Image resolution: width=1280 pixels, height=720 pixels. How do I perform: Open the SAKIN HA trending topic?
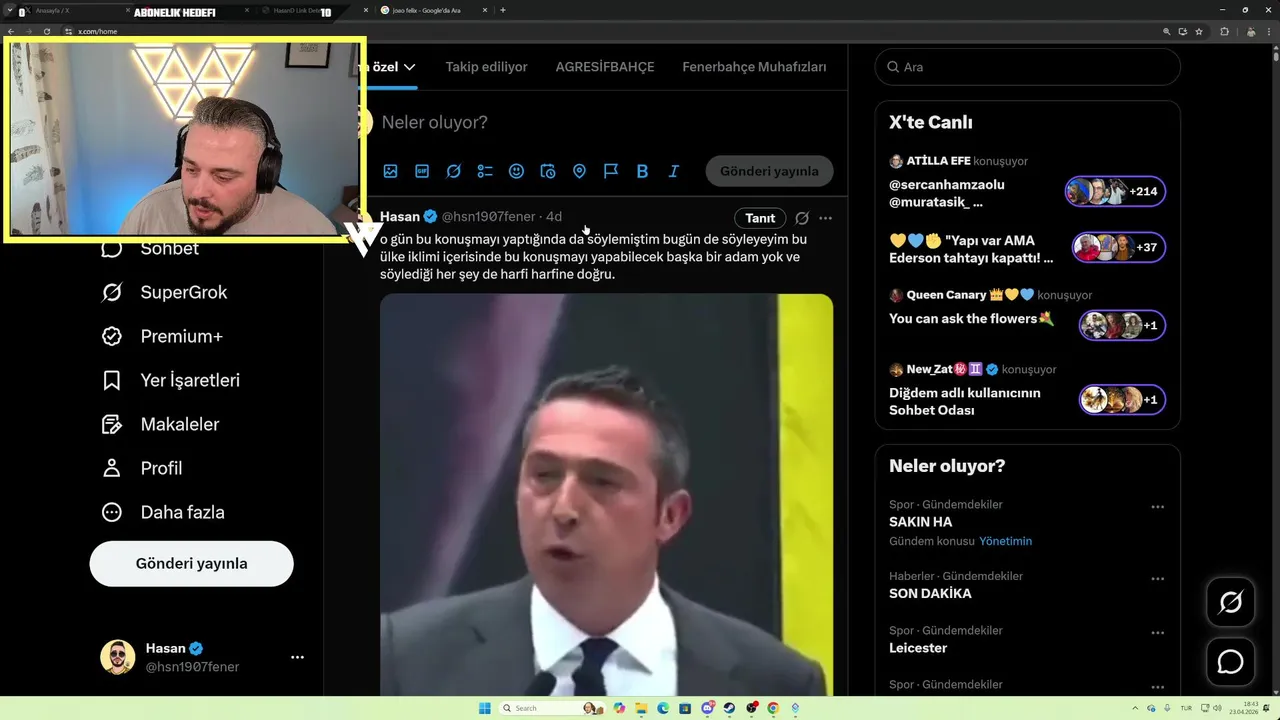tap(920, 522)
